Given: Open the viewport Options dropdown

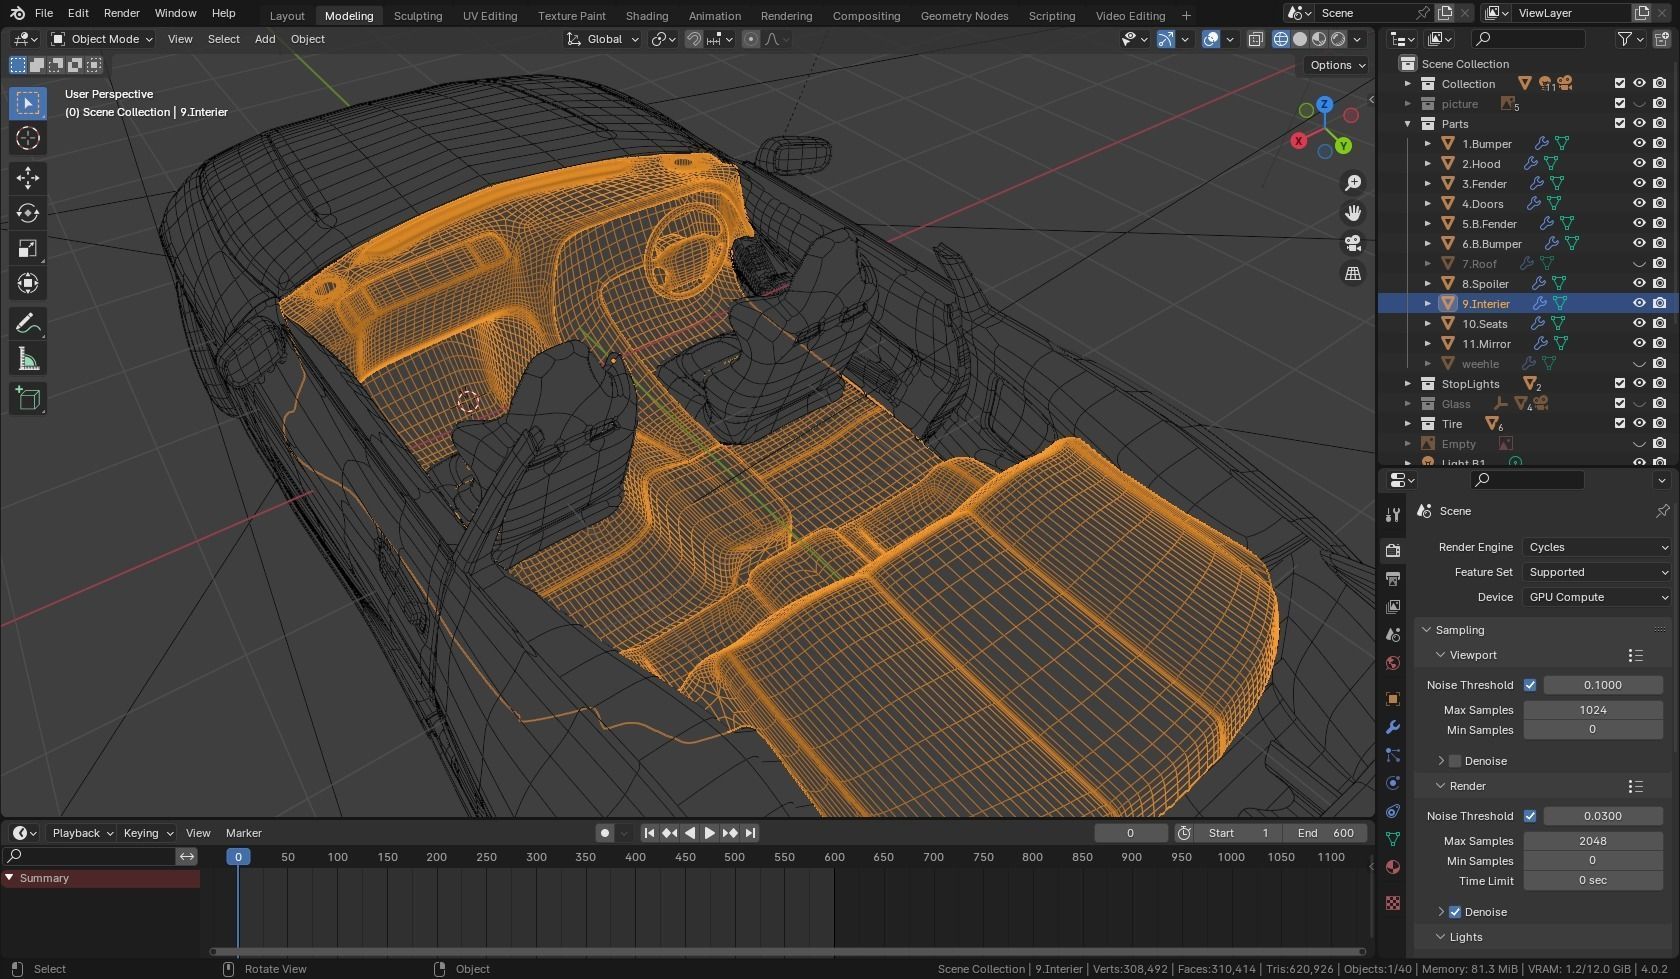Looking at the screenshot, I should tap(1337, 65).
